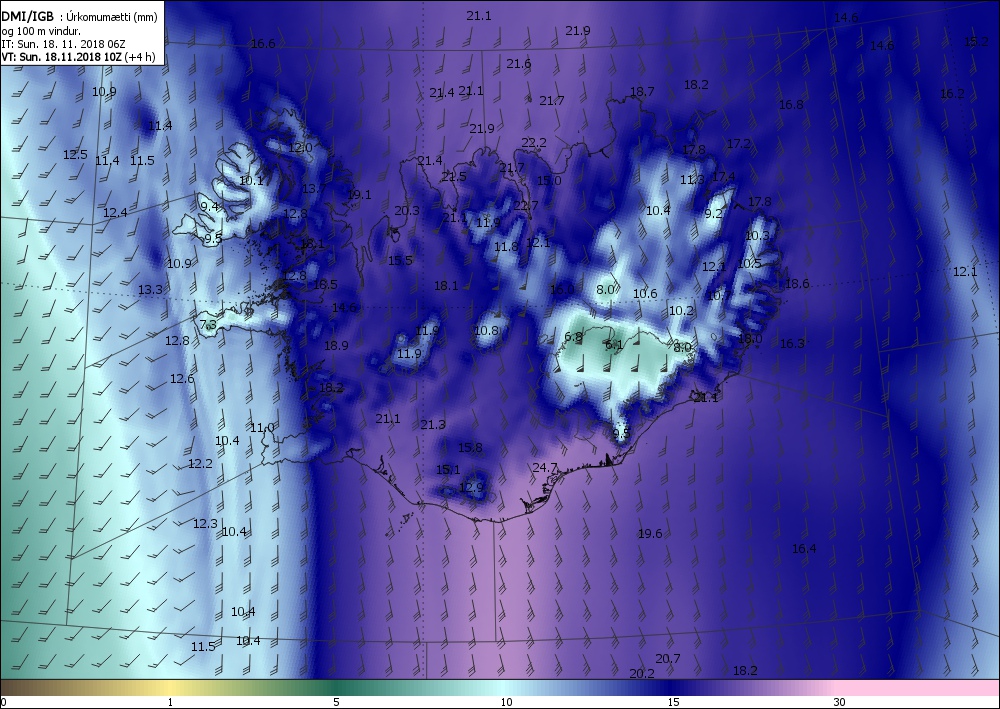
Task: Click the 15.8 value on the map
Action: (x=470, y=448)
